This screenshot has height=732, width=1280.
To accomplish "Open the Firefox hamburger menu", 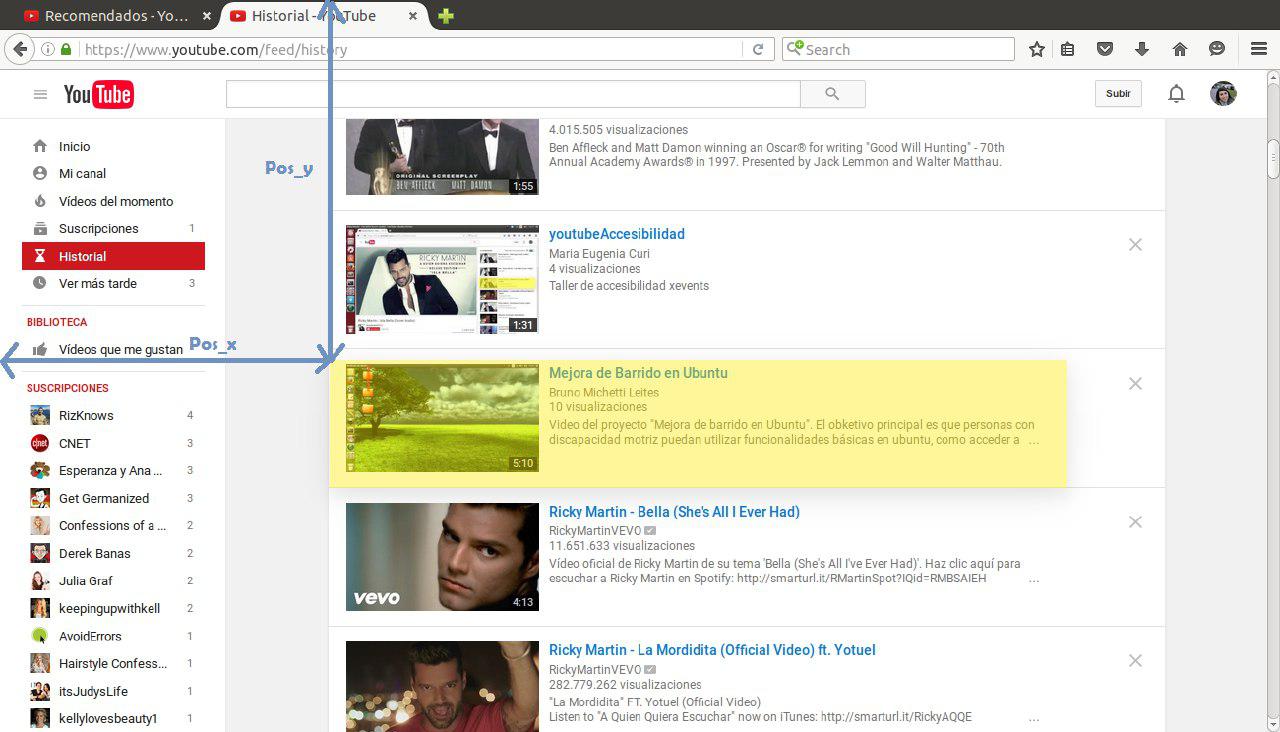I will (x=1259, y=49).
